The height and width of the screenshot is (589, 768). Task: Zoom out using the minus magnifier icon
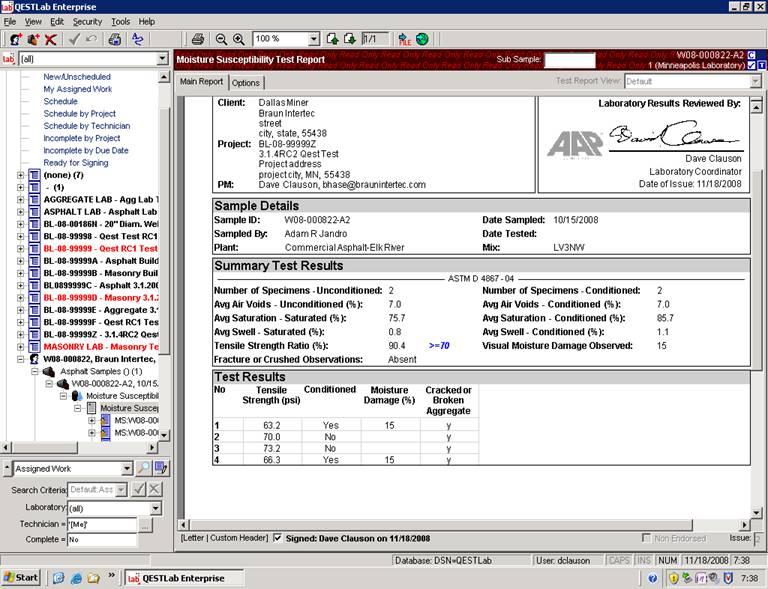[221, 39]
